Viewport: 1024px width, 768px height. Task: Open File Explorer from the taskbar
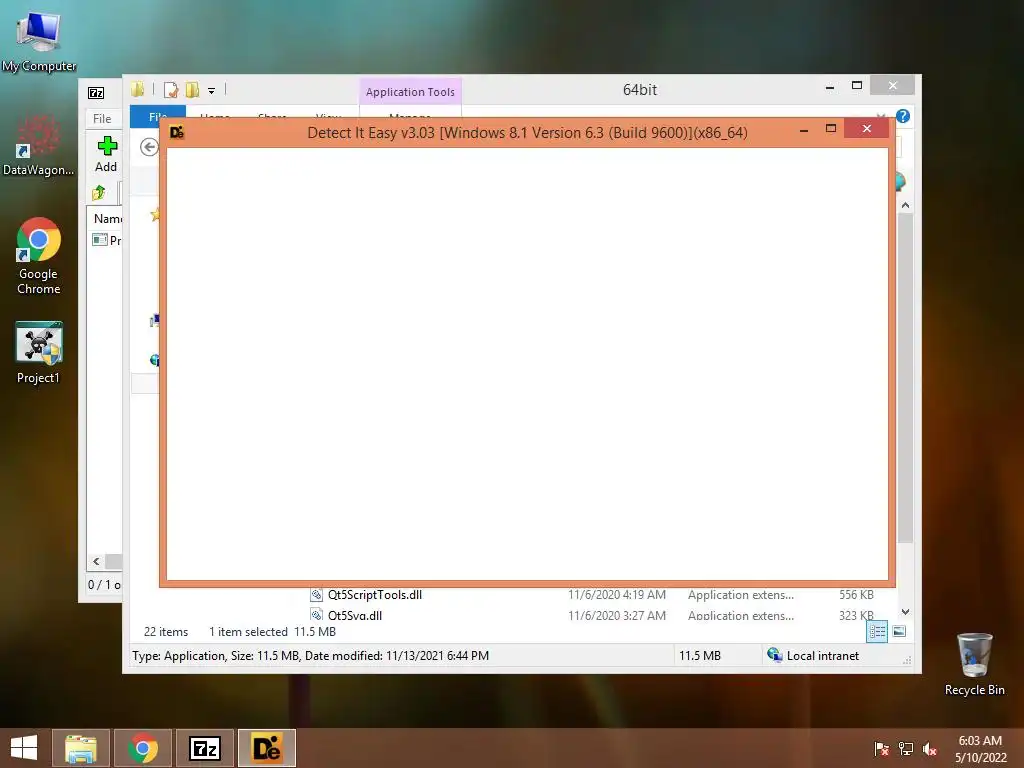click(x=81, y=748)
